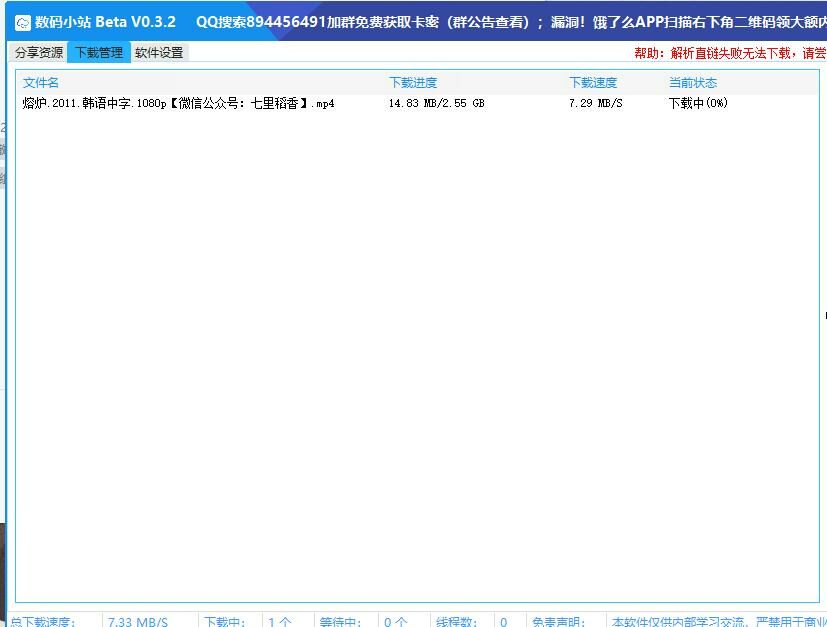This screenshot has width=827, height=627.
Task: Open the 软件设置 tab
Action: coord(159,53)
